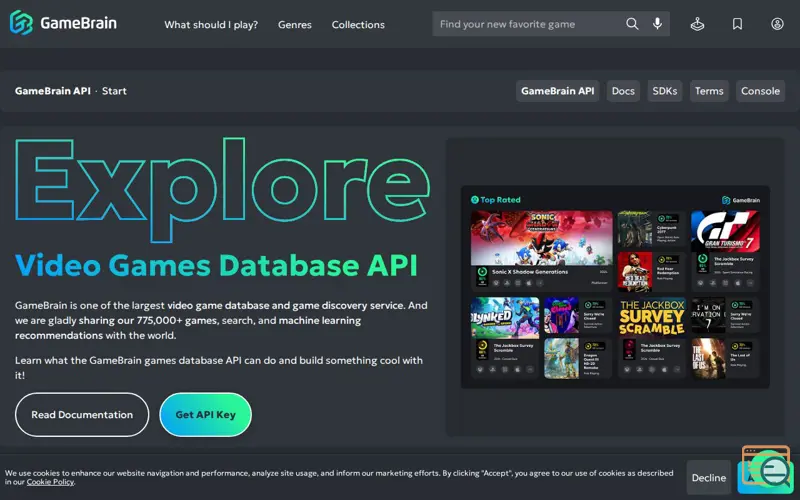Select the GameBrain API tab
The image size is (800, 500).
coord(557,91)
